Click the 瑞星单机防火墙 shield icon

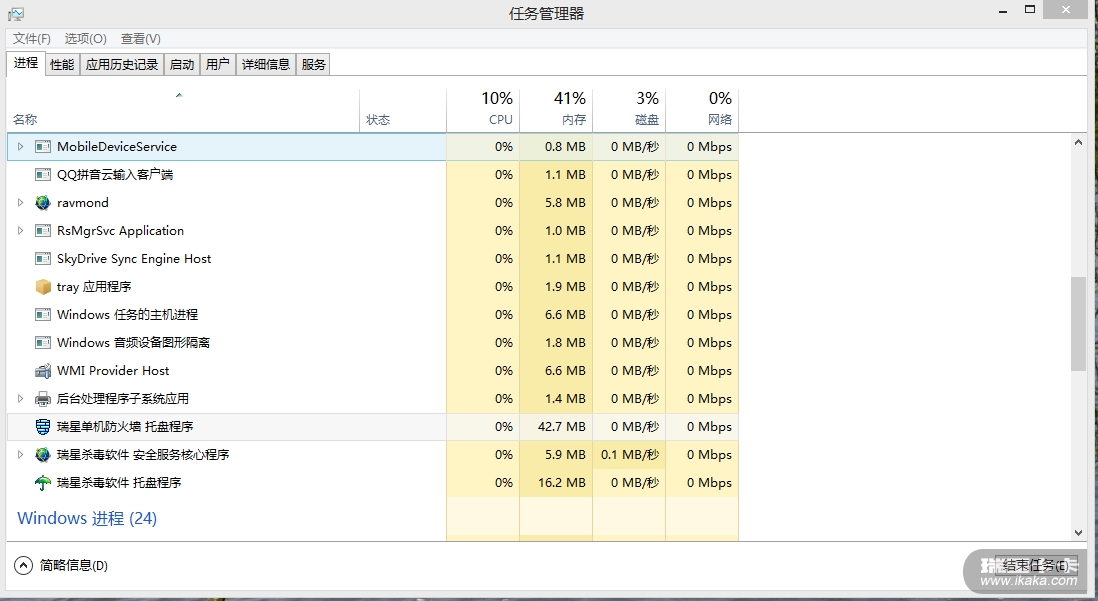click(x=43, y=427)
